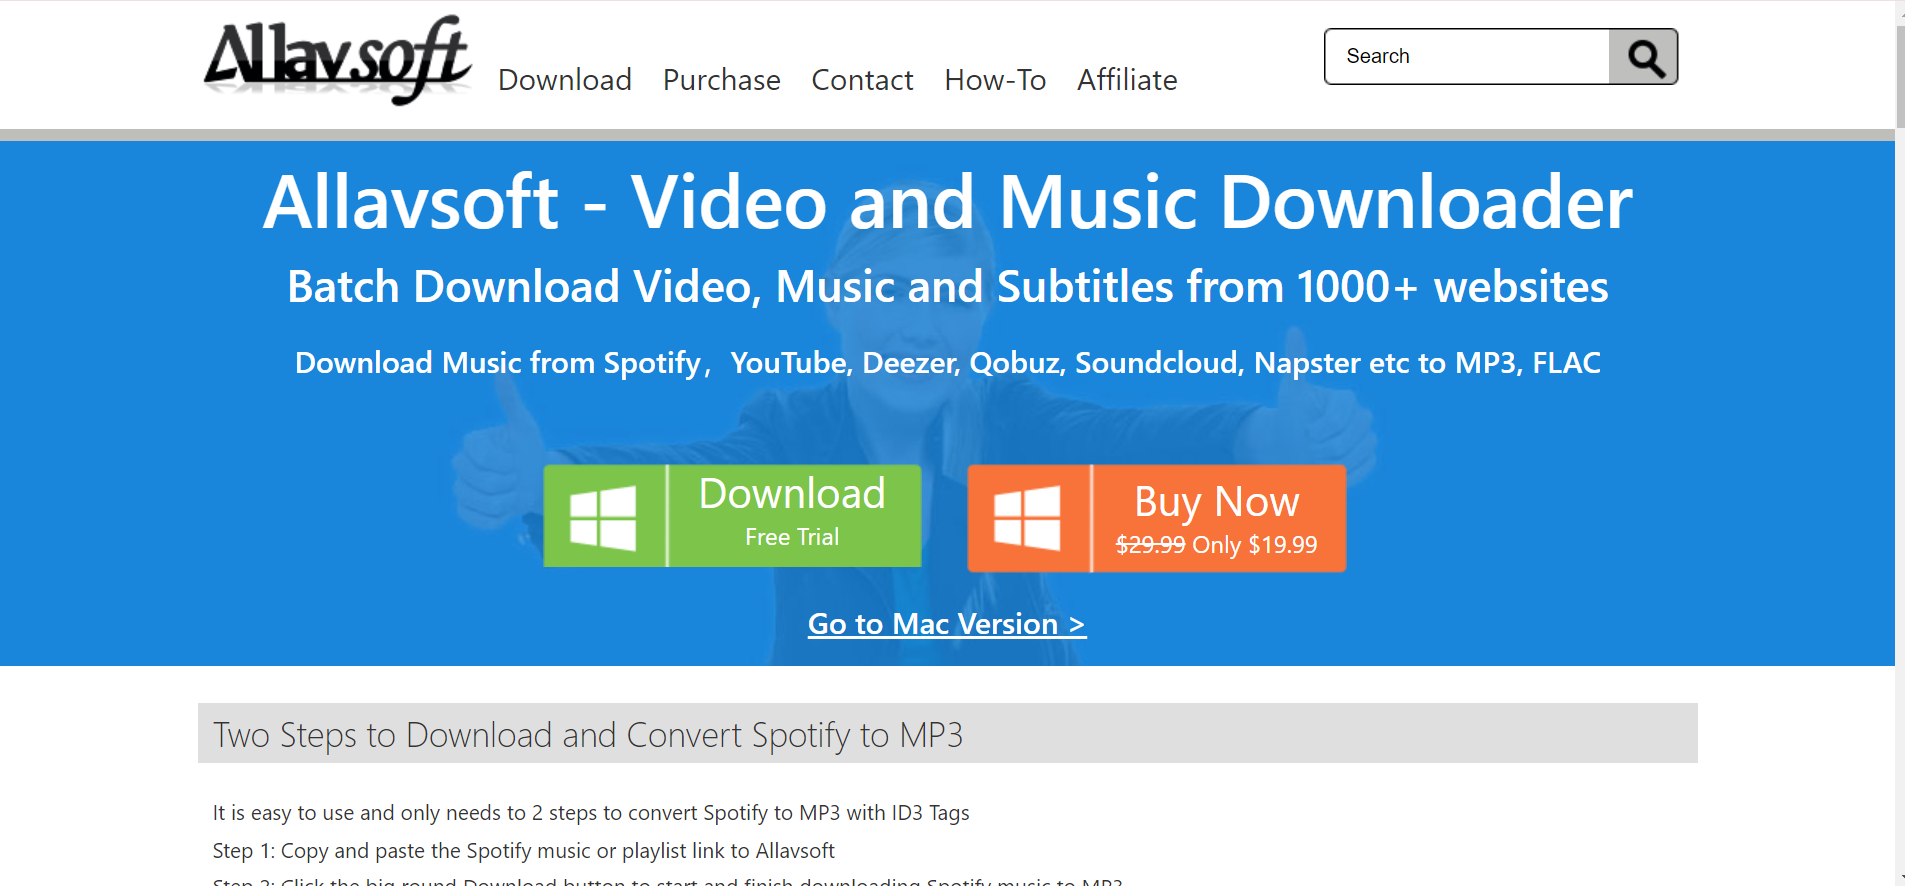Click the magnifying glass search button
Viewport: 1905px width, 886px height.
click(x=1643, y=57)
